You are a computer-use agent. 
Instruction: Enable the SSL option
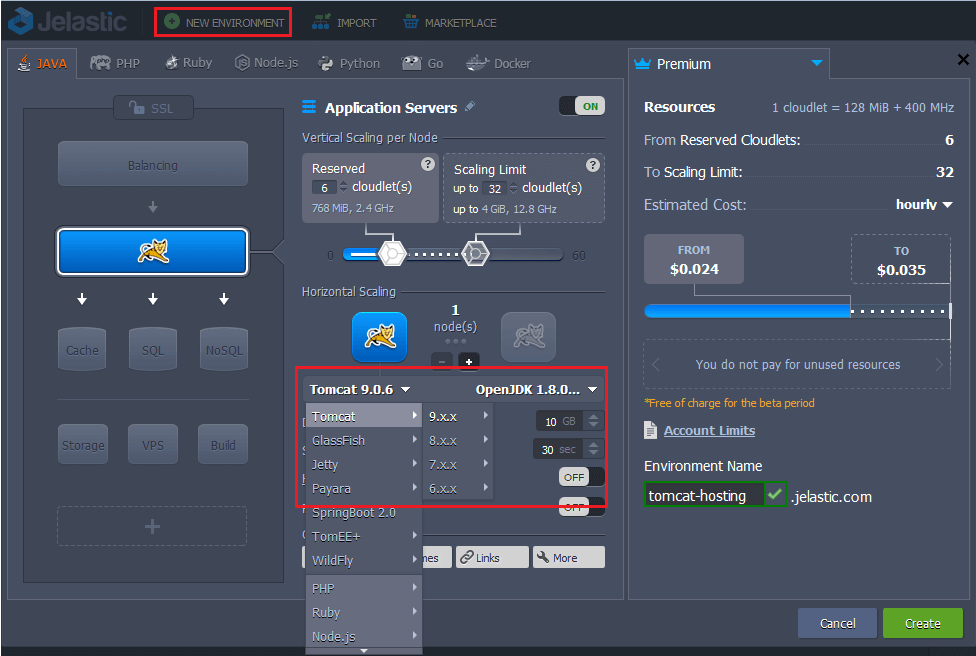(x=153, y=108)
